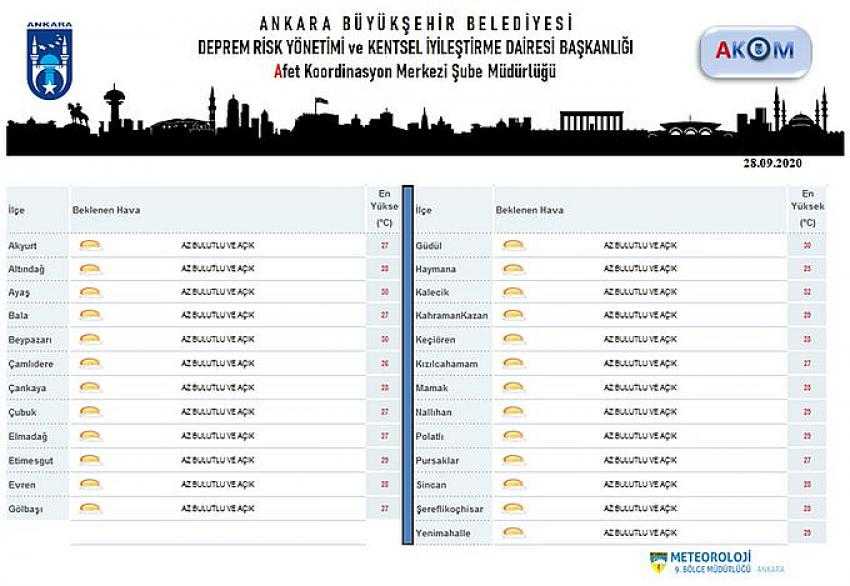This screenshot has width=850, height=586.
Task: Click the weather icon in Gölbaşı row
Action: tap(90, 509)
